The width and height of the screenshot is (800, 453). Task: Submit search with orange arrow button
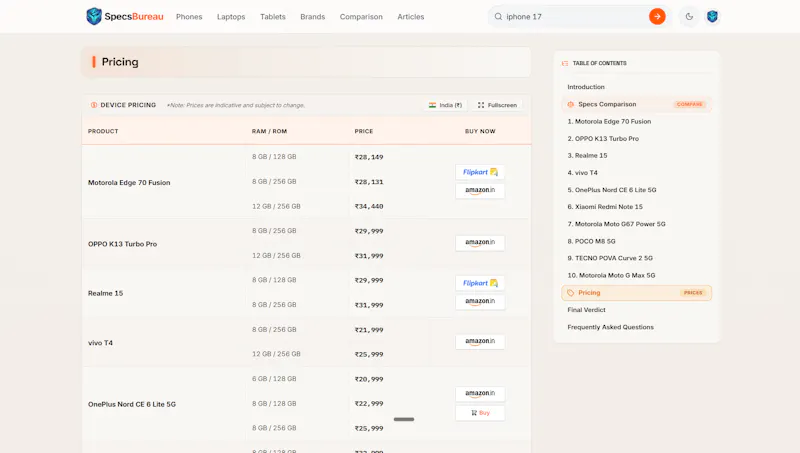pos(657,16)
